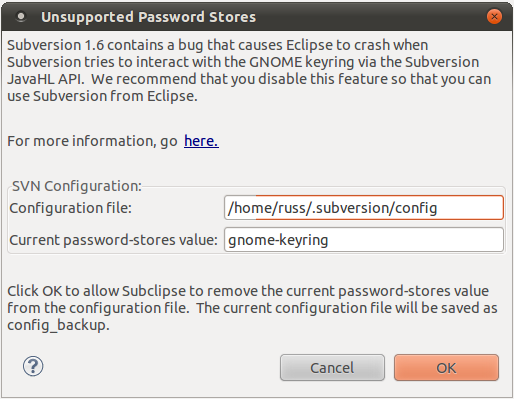Focus the Current password-stores value field

tap(364, 239)
